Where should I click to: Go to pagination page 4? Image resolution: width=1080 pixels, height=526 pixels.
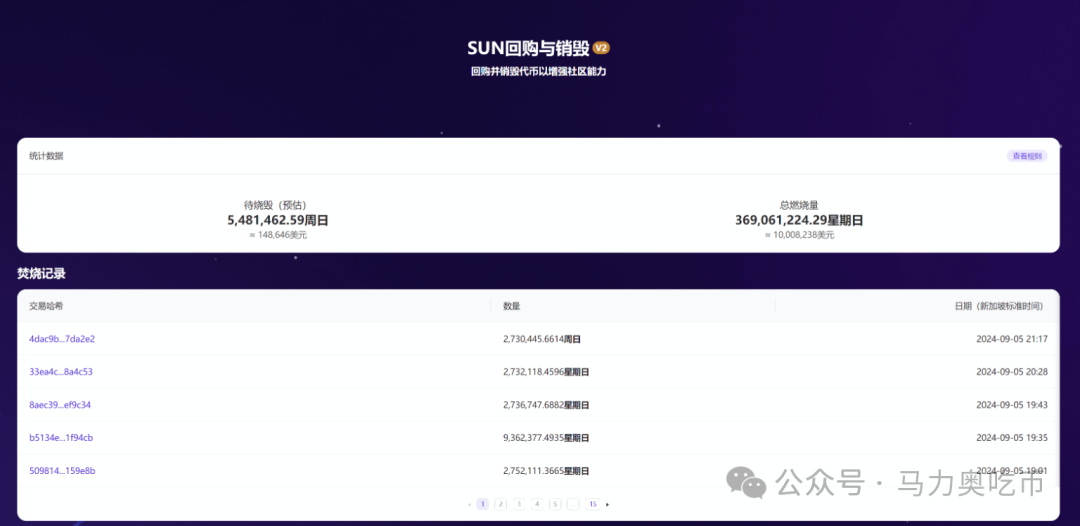pyautogui.click(x=537, y=504)
